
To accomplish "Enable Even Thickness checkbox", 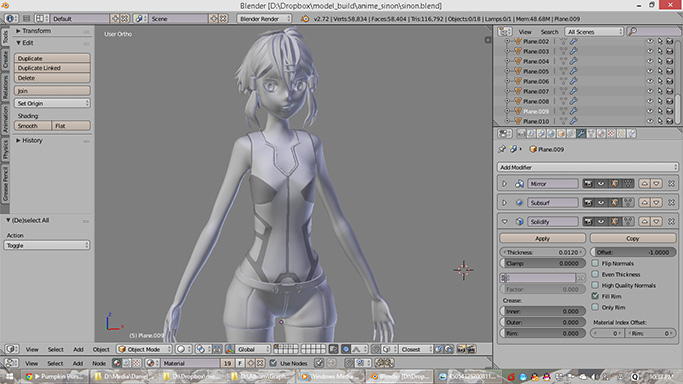I will [x=595, y=274].
